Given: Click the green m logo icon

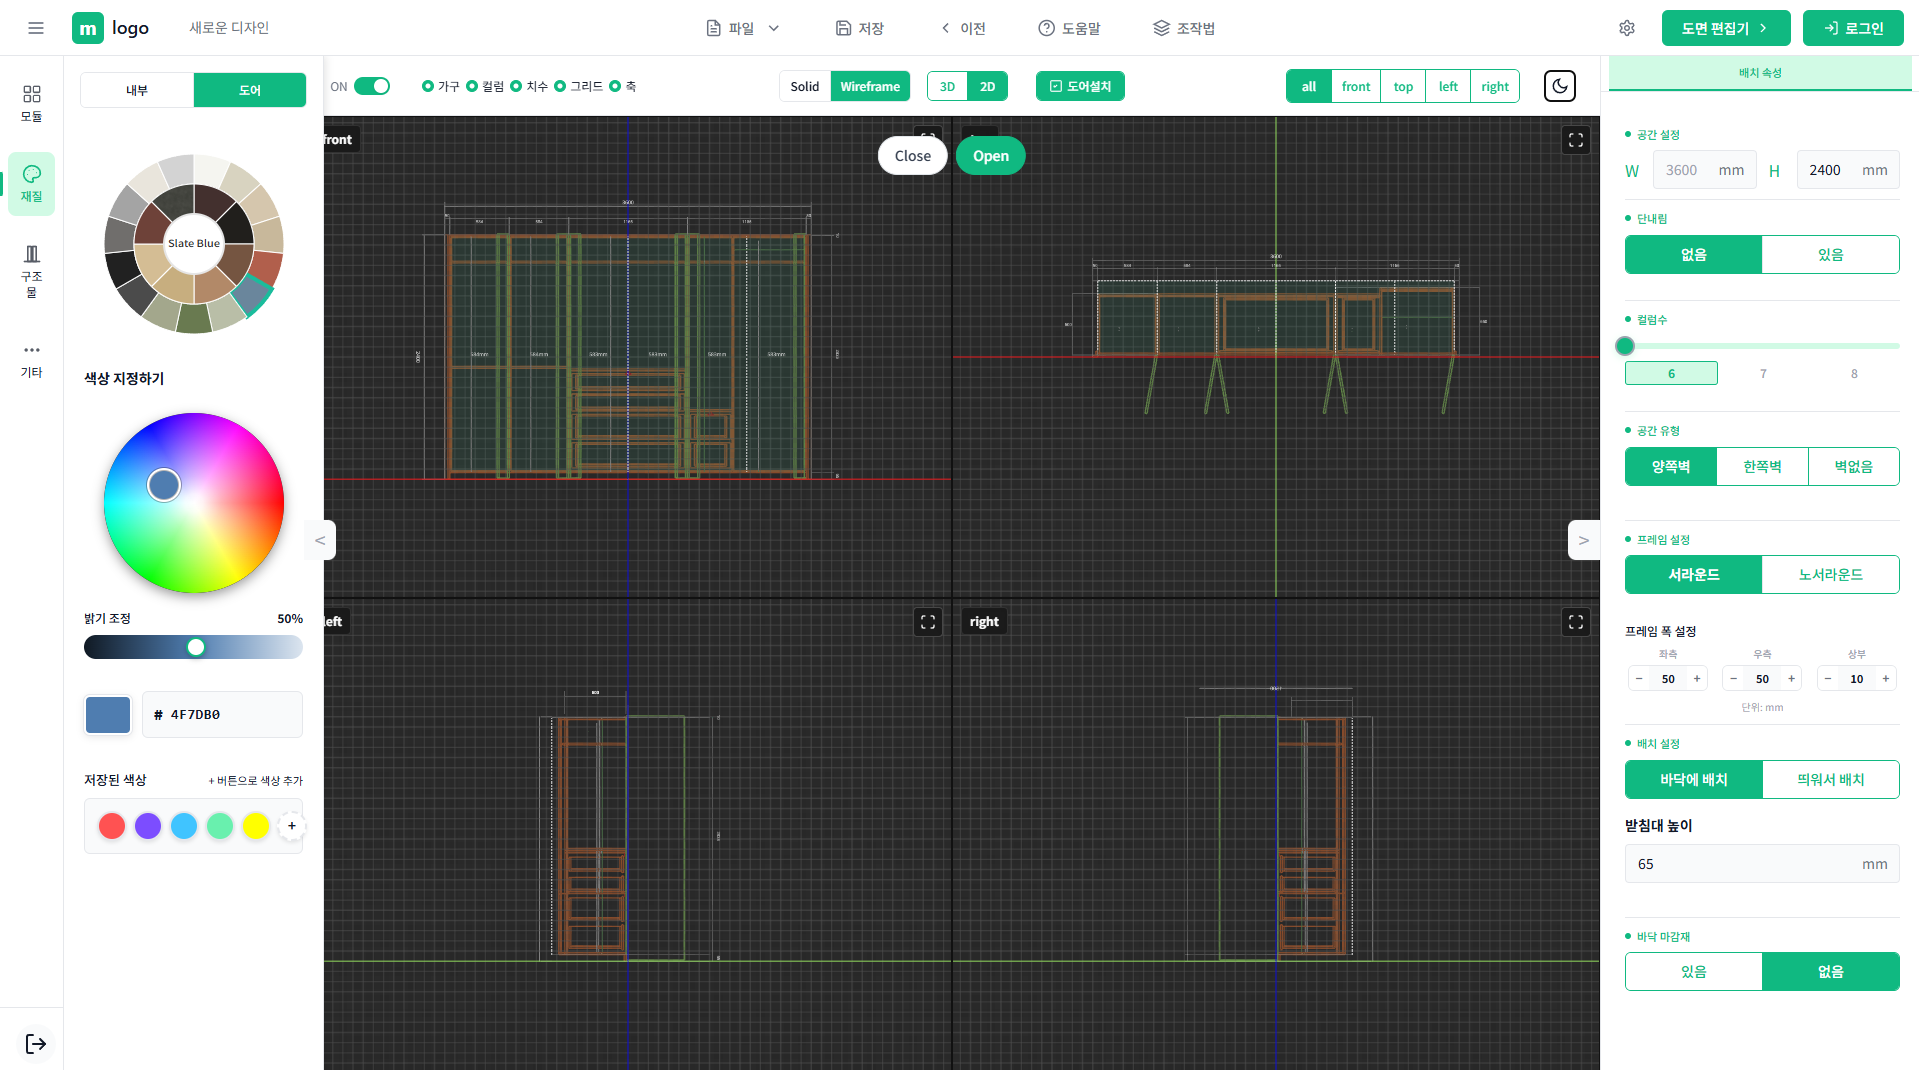Looking at the screenshot, I should pyautogui.click(x=88, y=28).
